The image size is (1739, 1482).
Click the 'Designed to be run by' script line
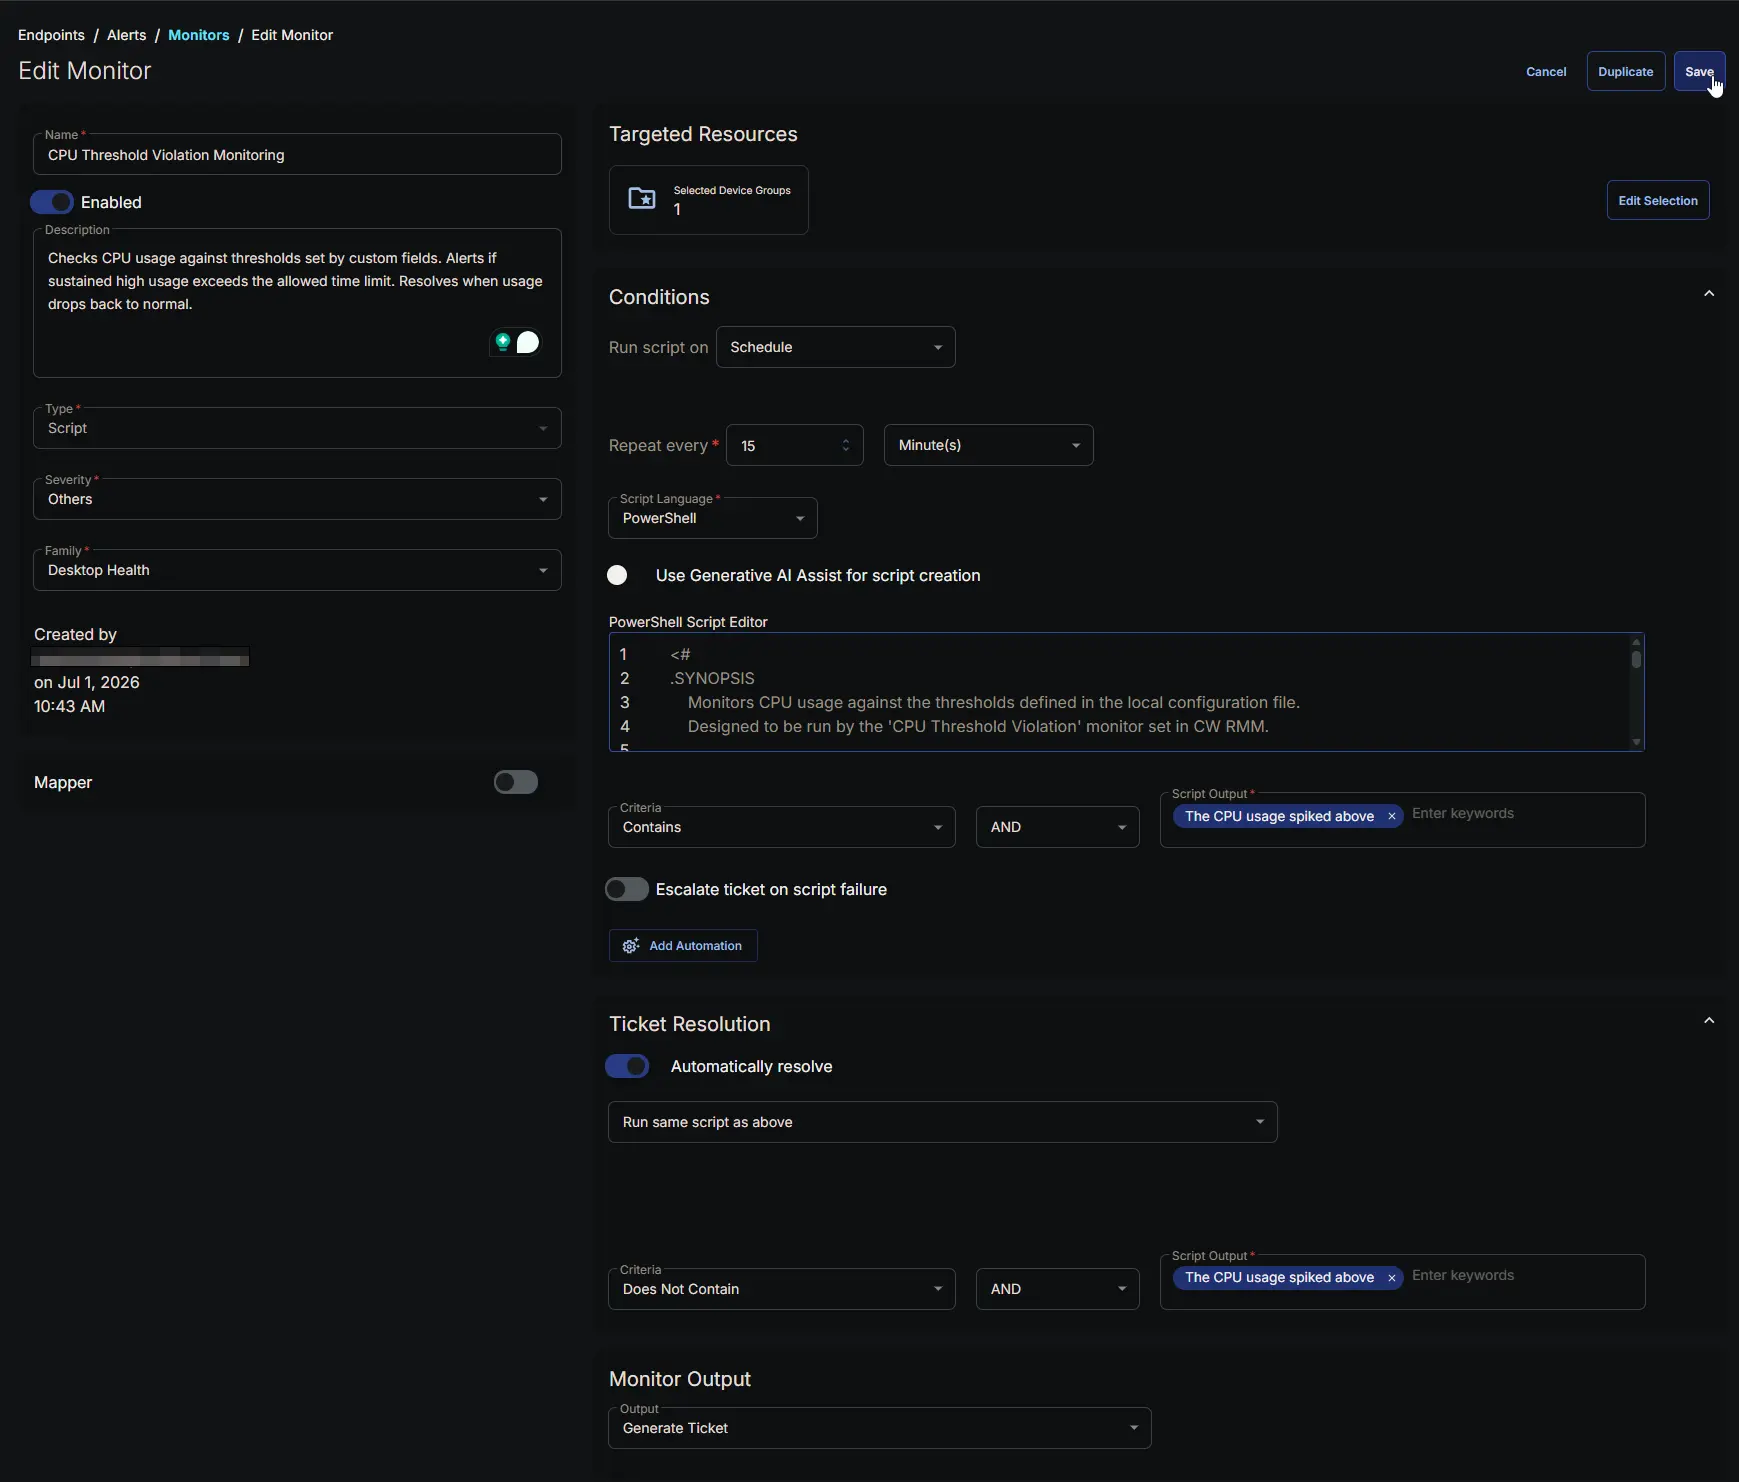click(978, 727)
